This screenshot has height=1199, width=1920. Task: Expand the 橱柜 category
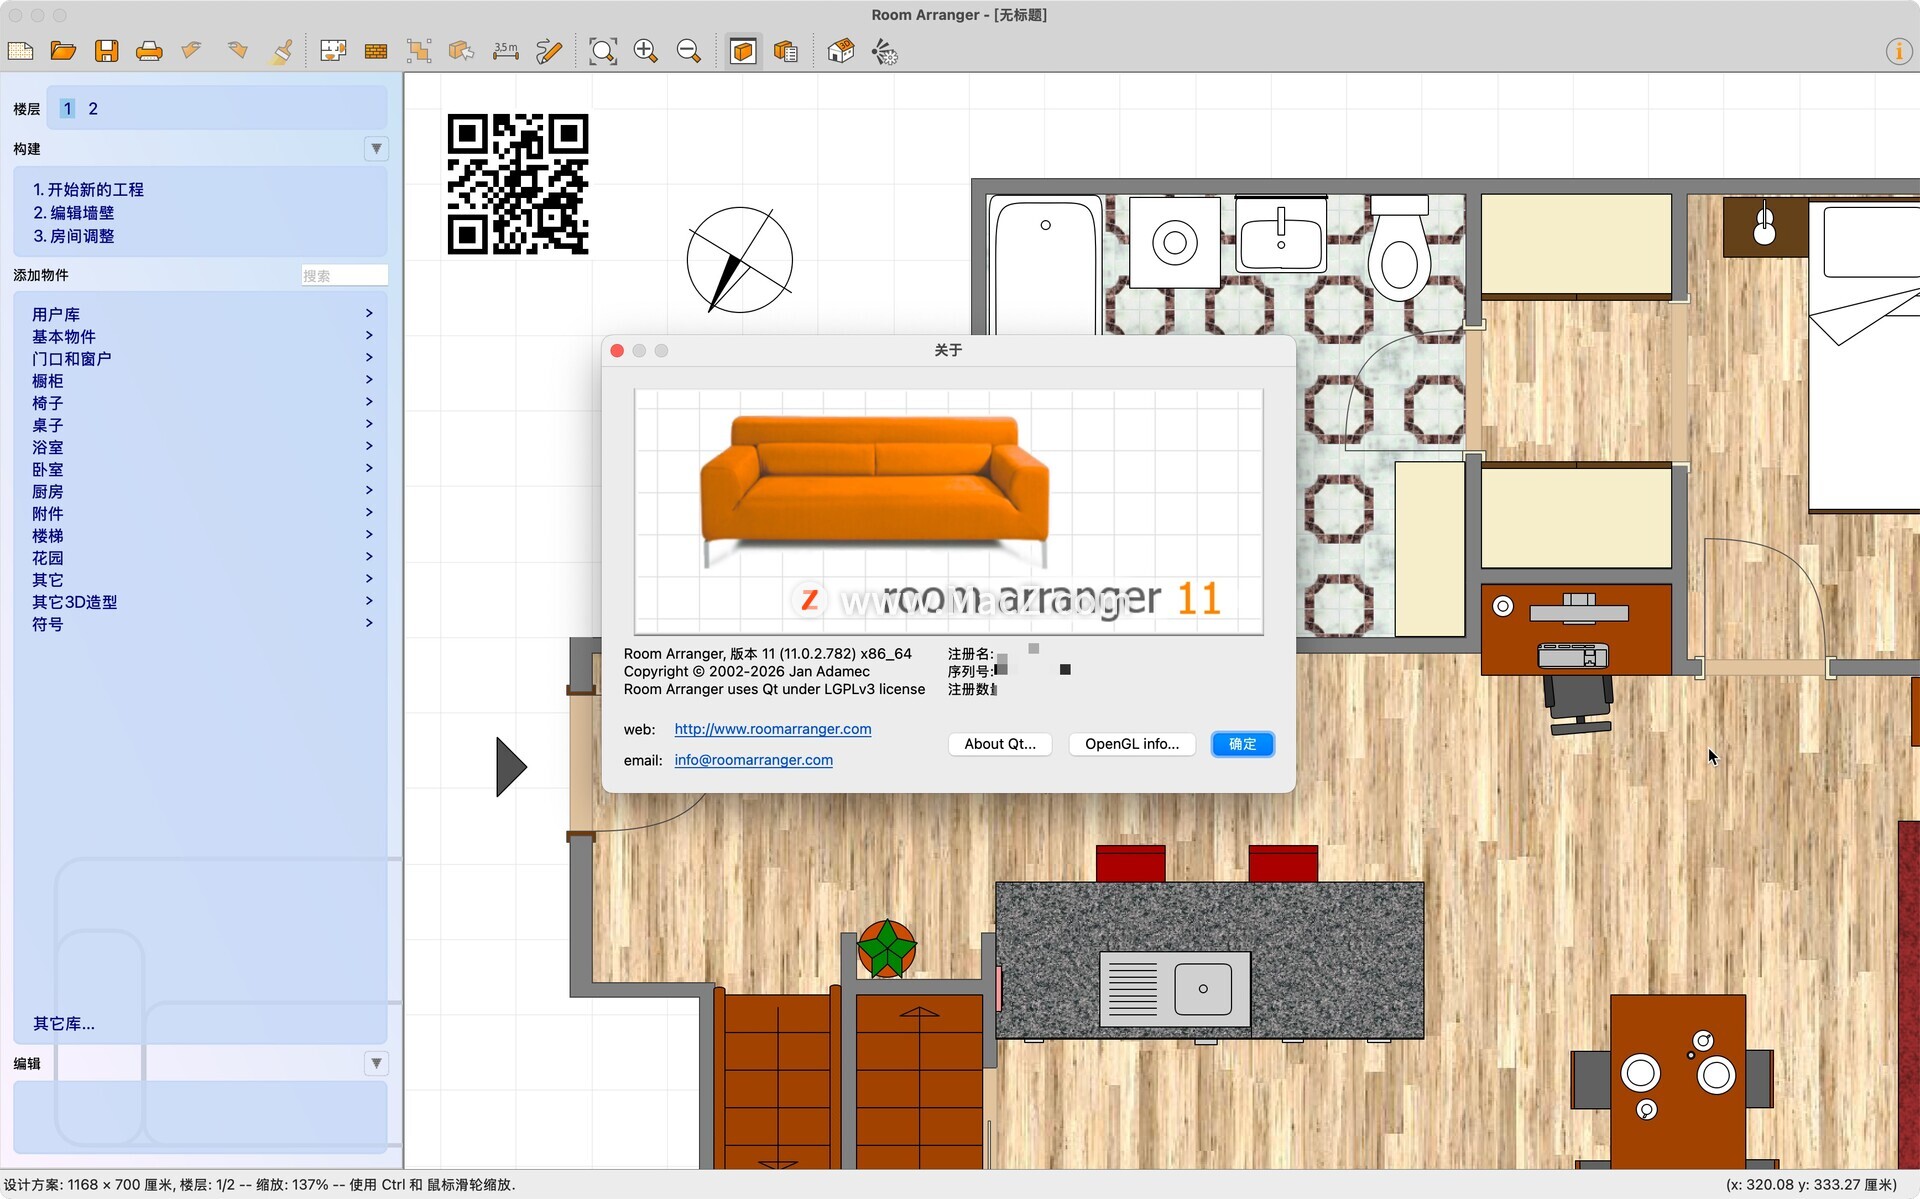coord(202,380)
